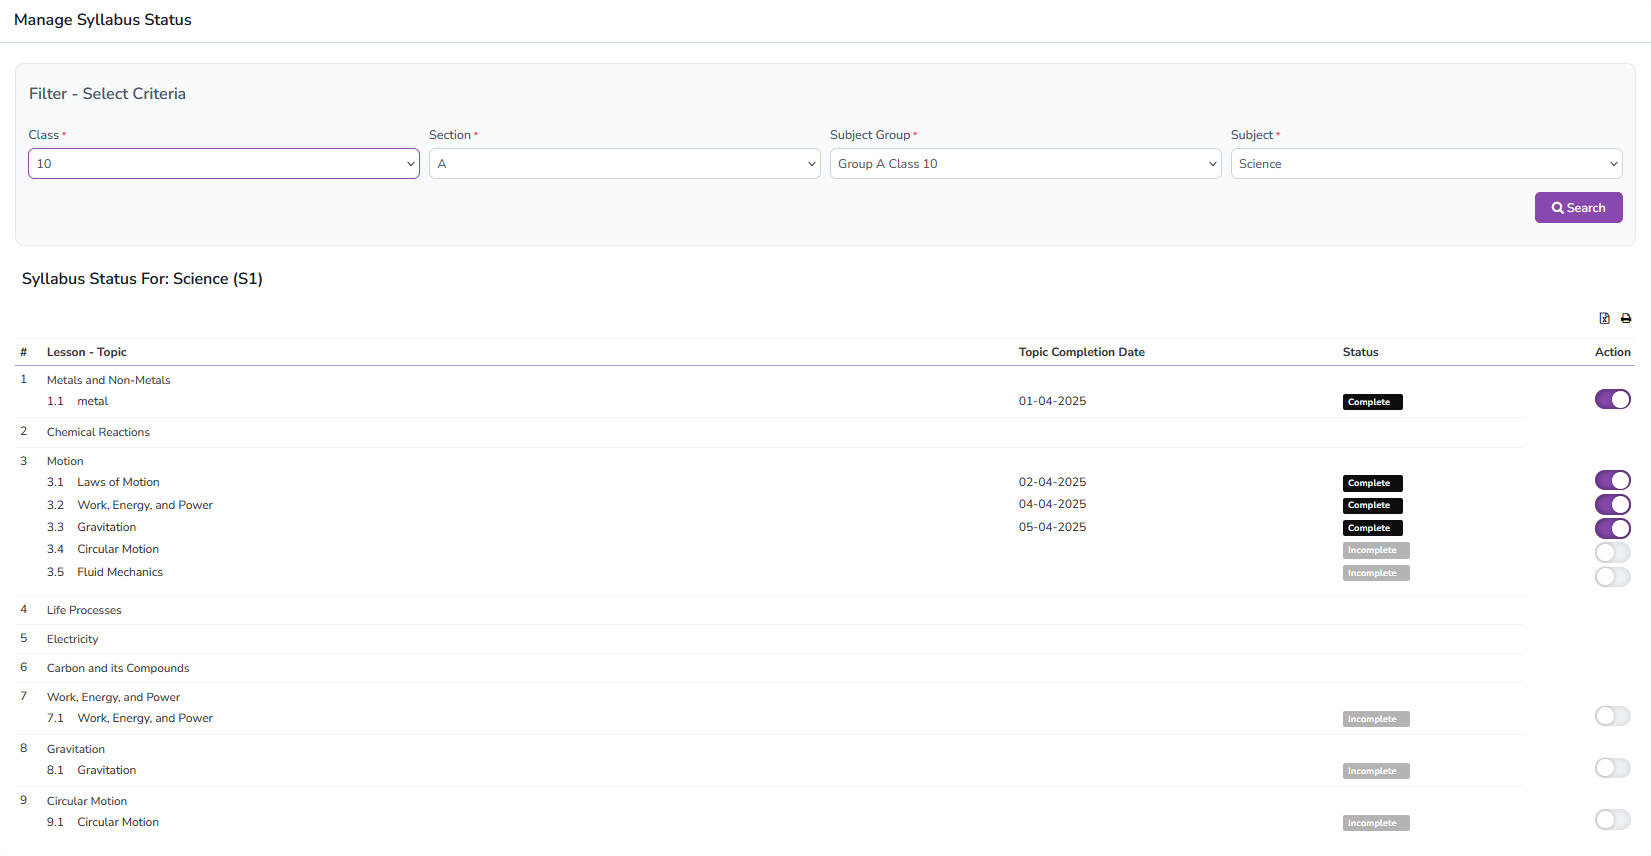Turn off the 3.2 Work, Energy, and Power toggle
The width and height of the screenshot is (1651, 856).
[1612, 505]
